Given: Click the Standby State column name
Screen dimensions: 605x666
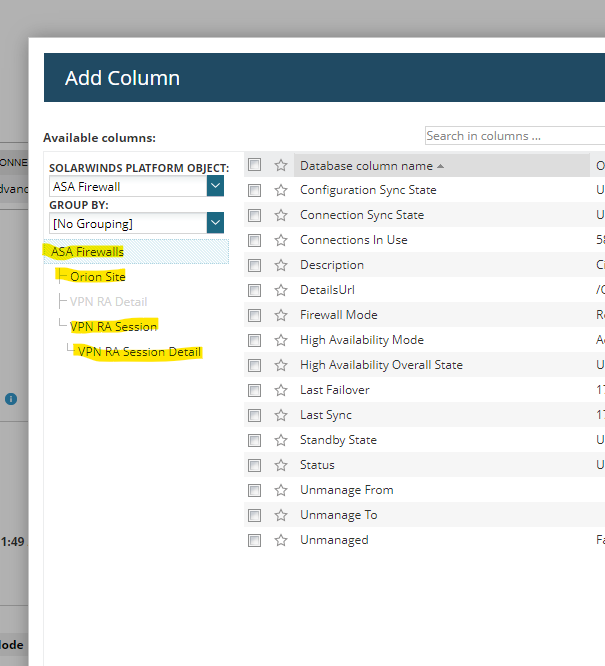Looking at the screenshot, I should pyautogui.click(x=338, y=440).
